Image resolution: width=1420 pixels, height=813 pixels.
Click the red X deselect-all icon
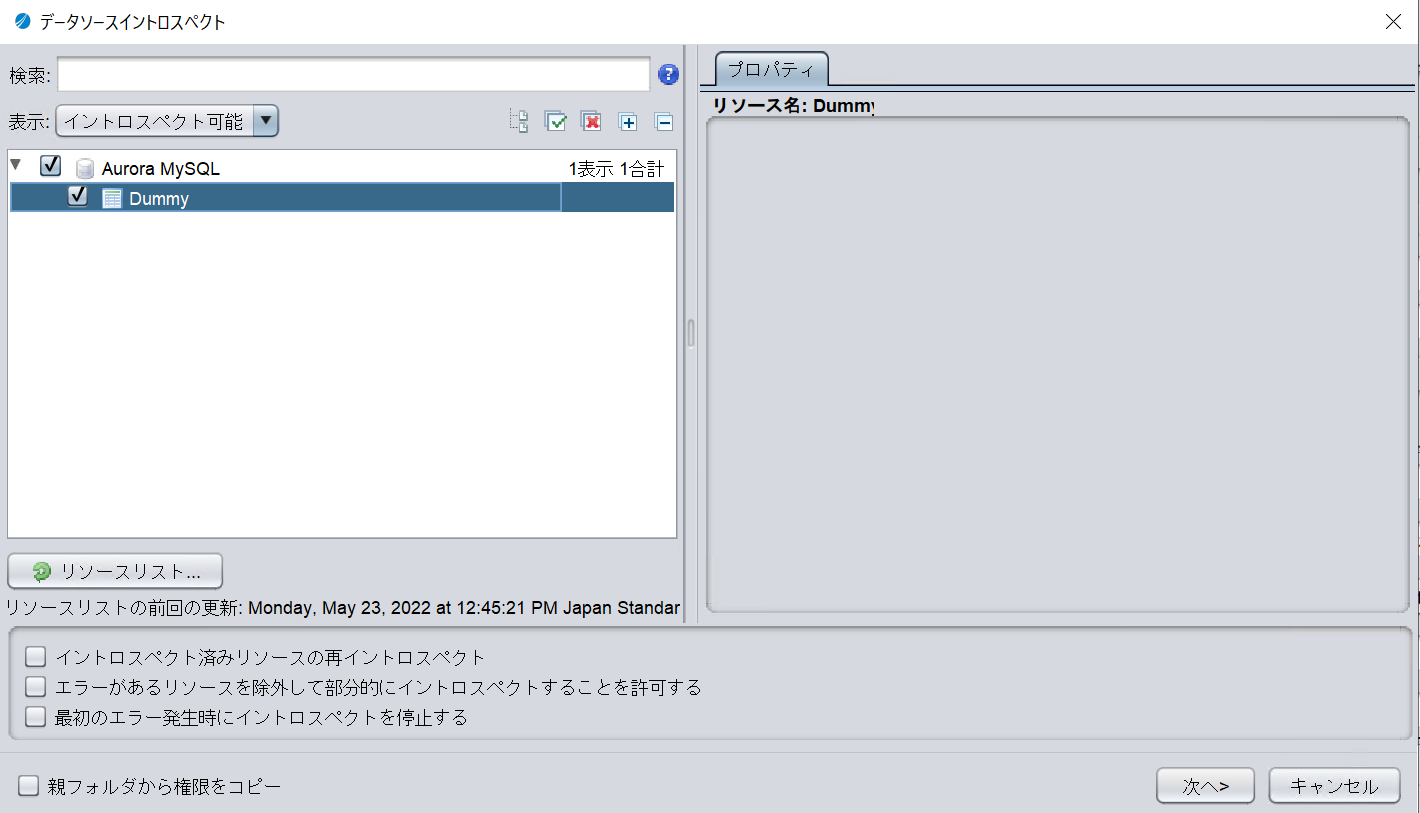[x=591, y=122]
